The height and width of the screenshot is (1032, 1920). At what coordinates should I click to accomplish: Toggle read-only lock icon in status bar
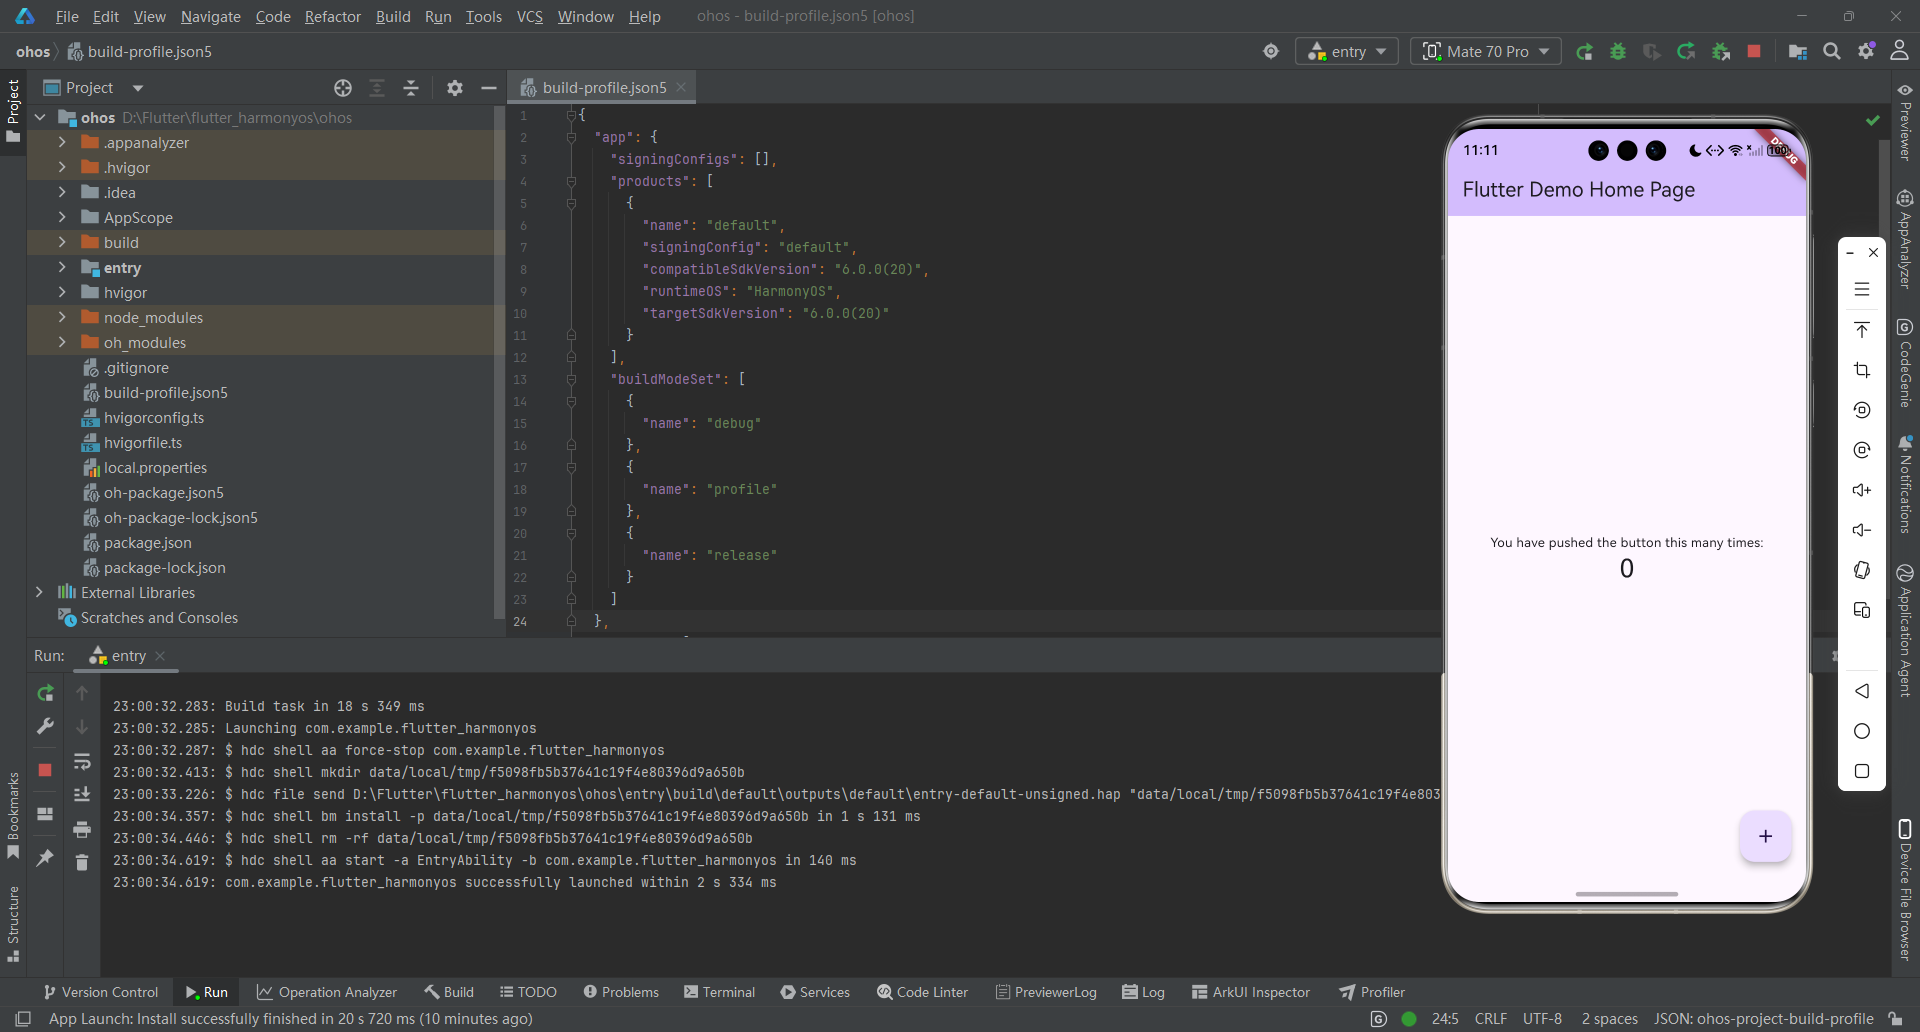(x=1896, y=1019)
